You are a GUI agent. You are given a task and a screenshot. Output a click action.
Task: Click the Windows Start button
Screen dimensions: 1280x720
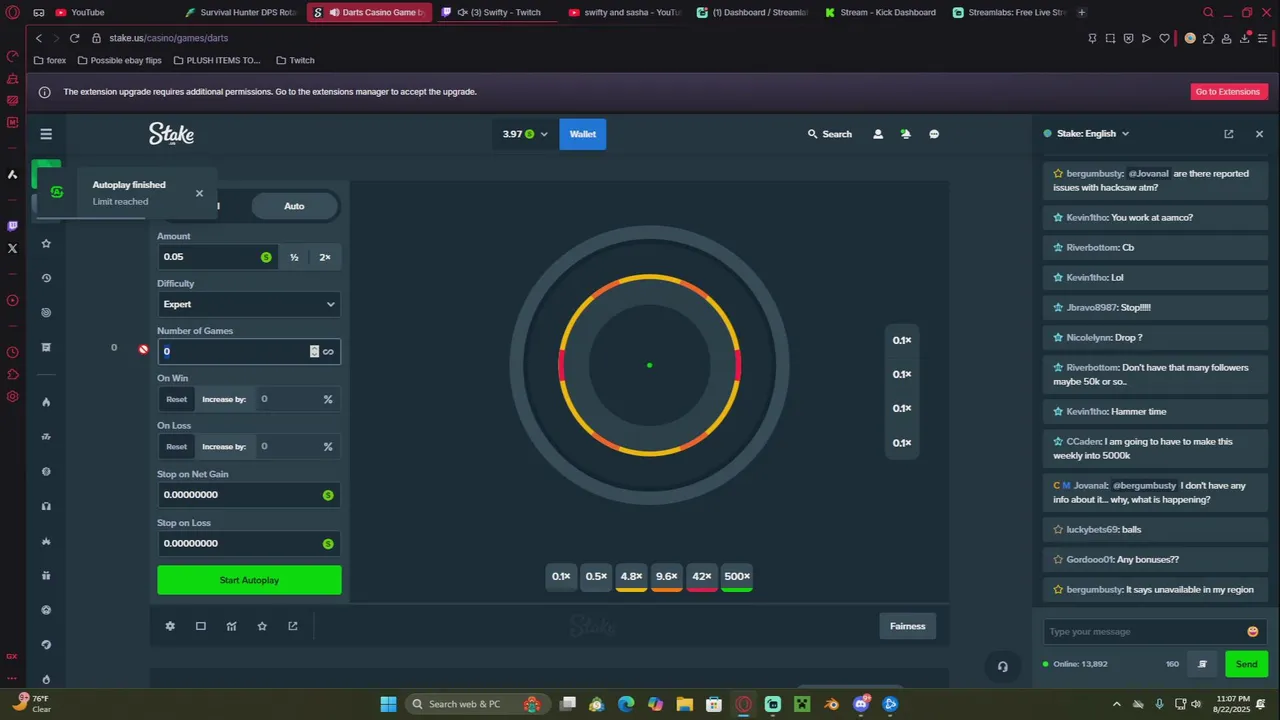(388, 704)
